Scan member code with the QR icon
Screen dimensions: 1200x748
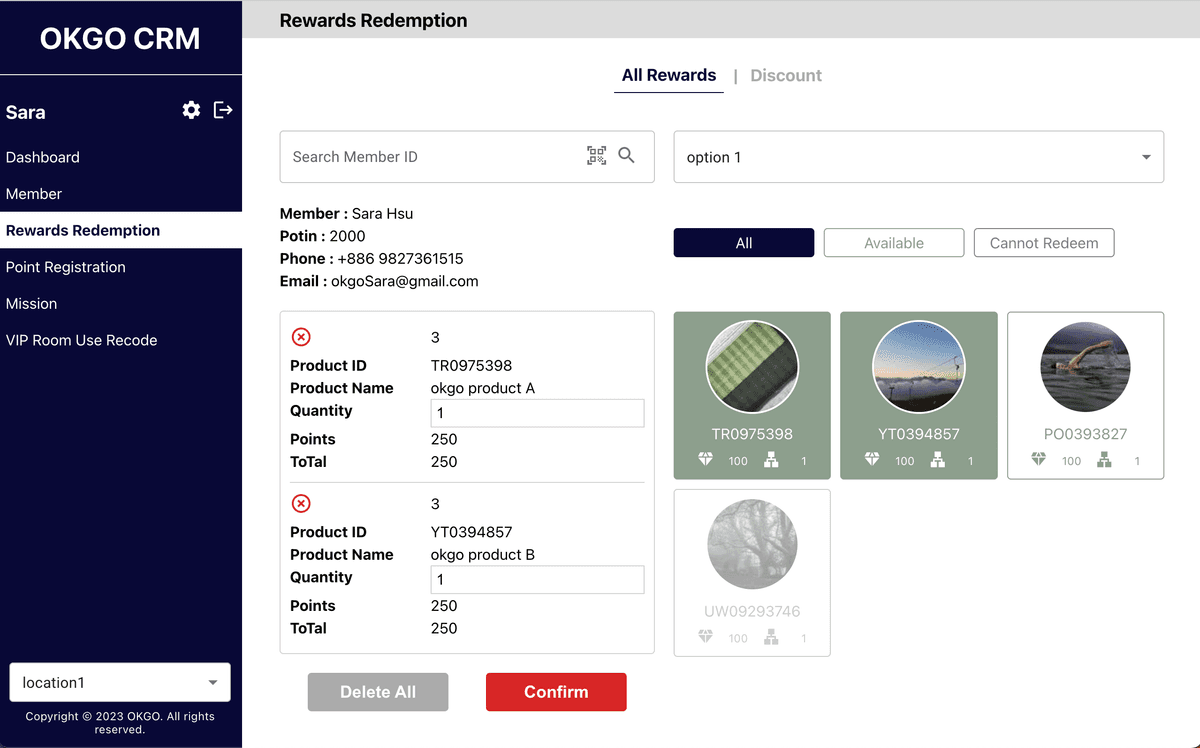596,155
